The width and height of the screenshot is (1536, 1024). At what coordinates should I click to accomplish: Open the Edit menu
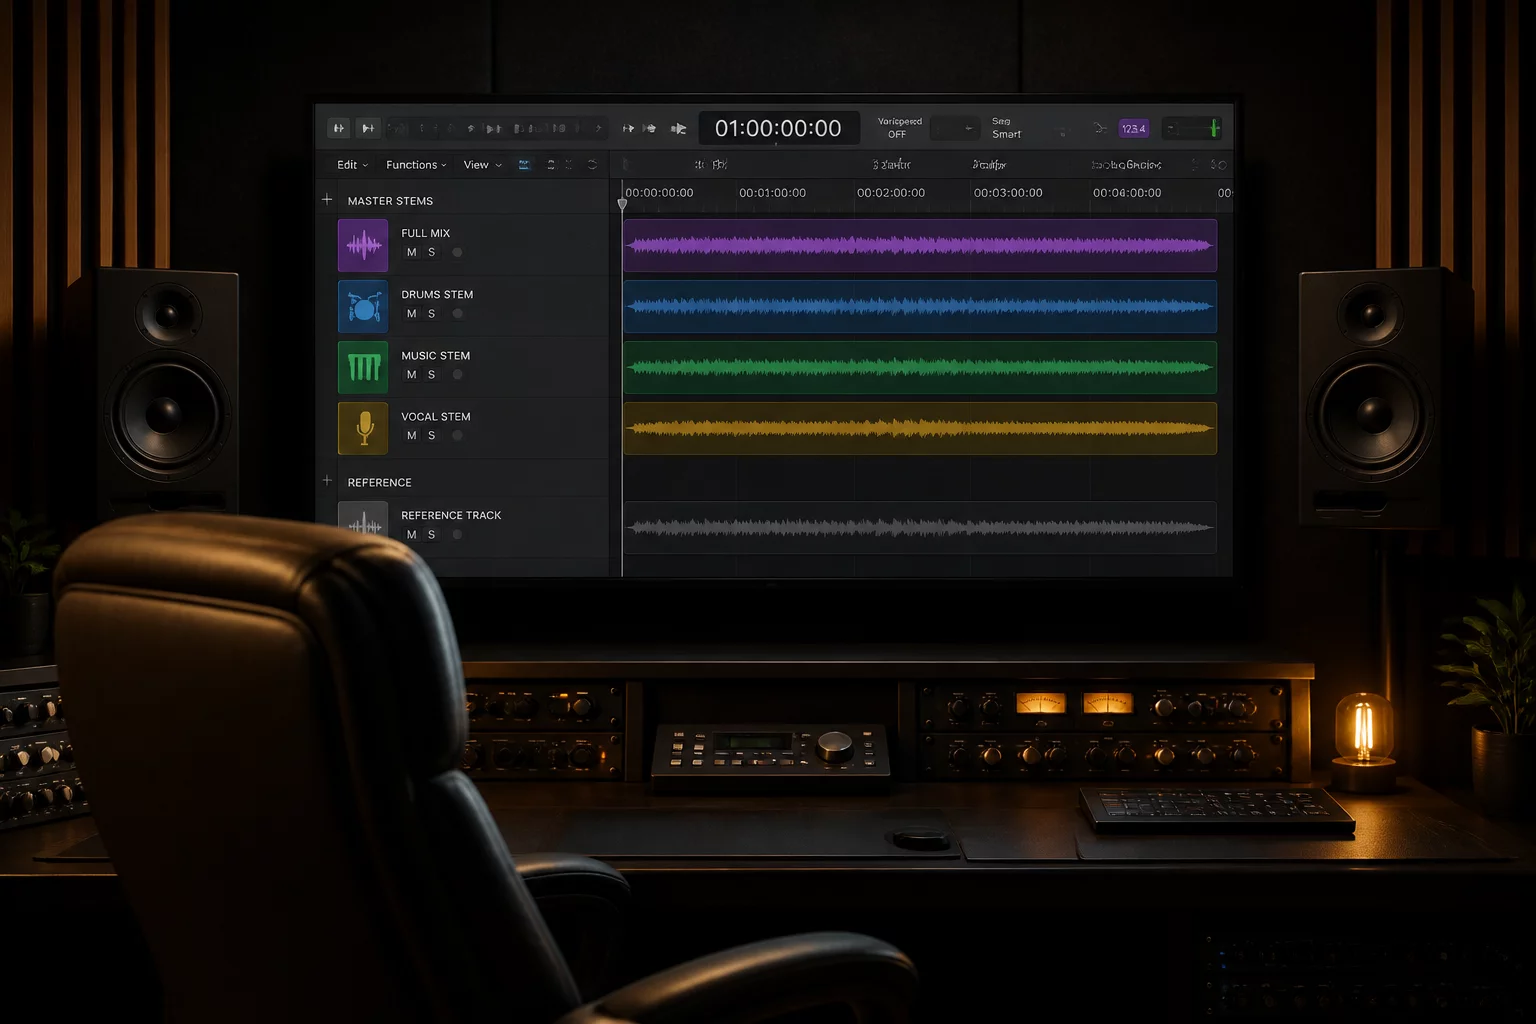pyautogui.click(x=352, y=165)
